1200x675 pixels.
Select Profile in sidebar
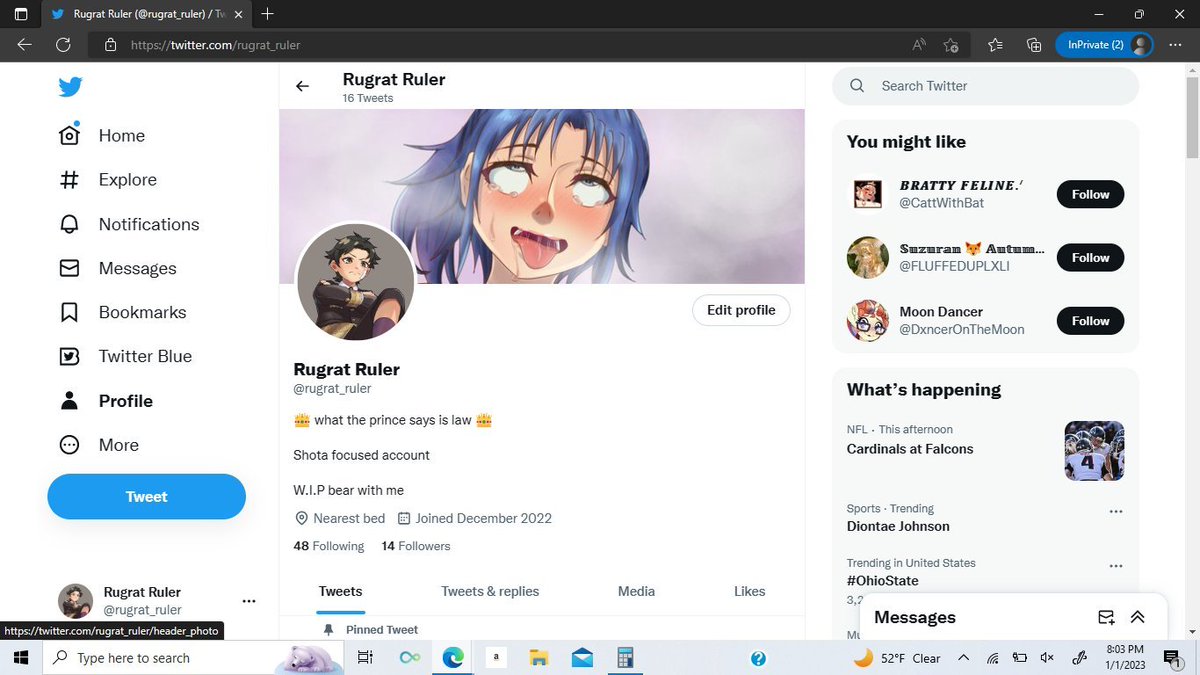pos(106,401)
